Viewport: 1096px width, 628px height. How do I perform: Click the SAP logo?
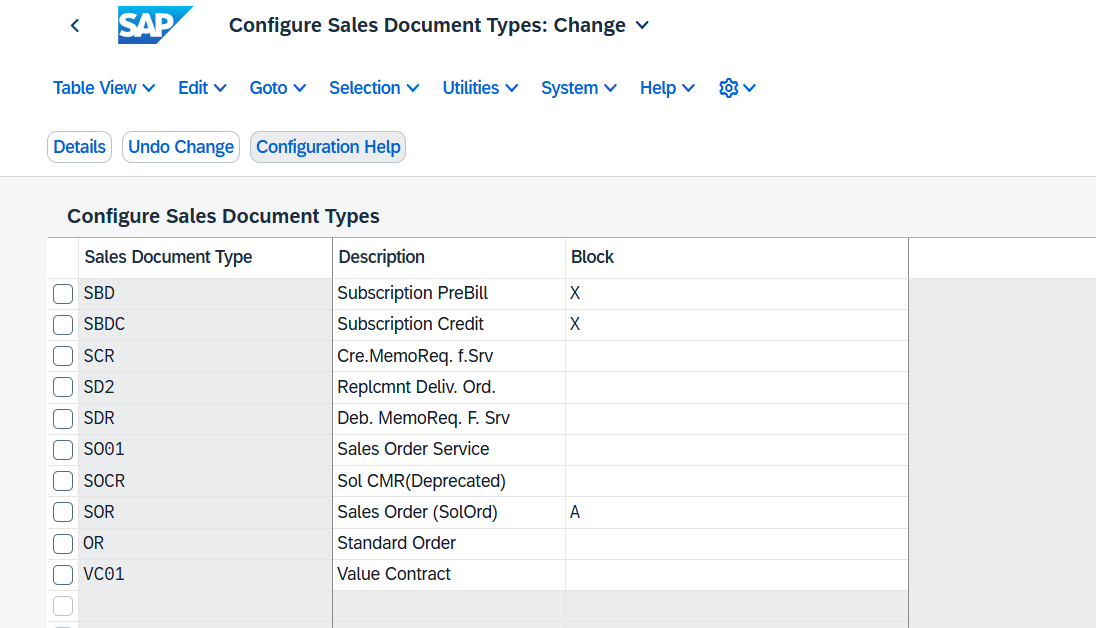154,25
